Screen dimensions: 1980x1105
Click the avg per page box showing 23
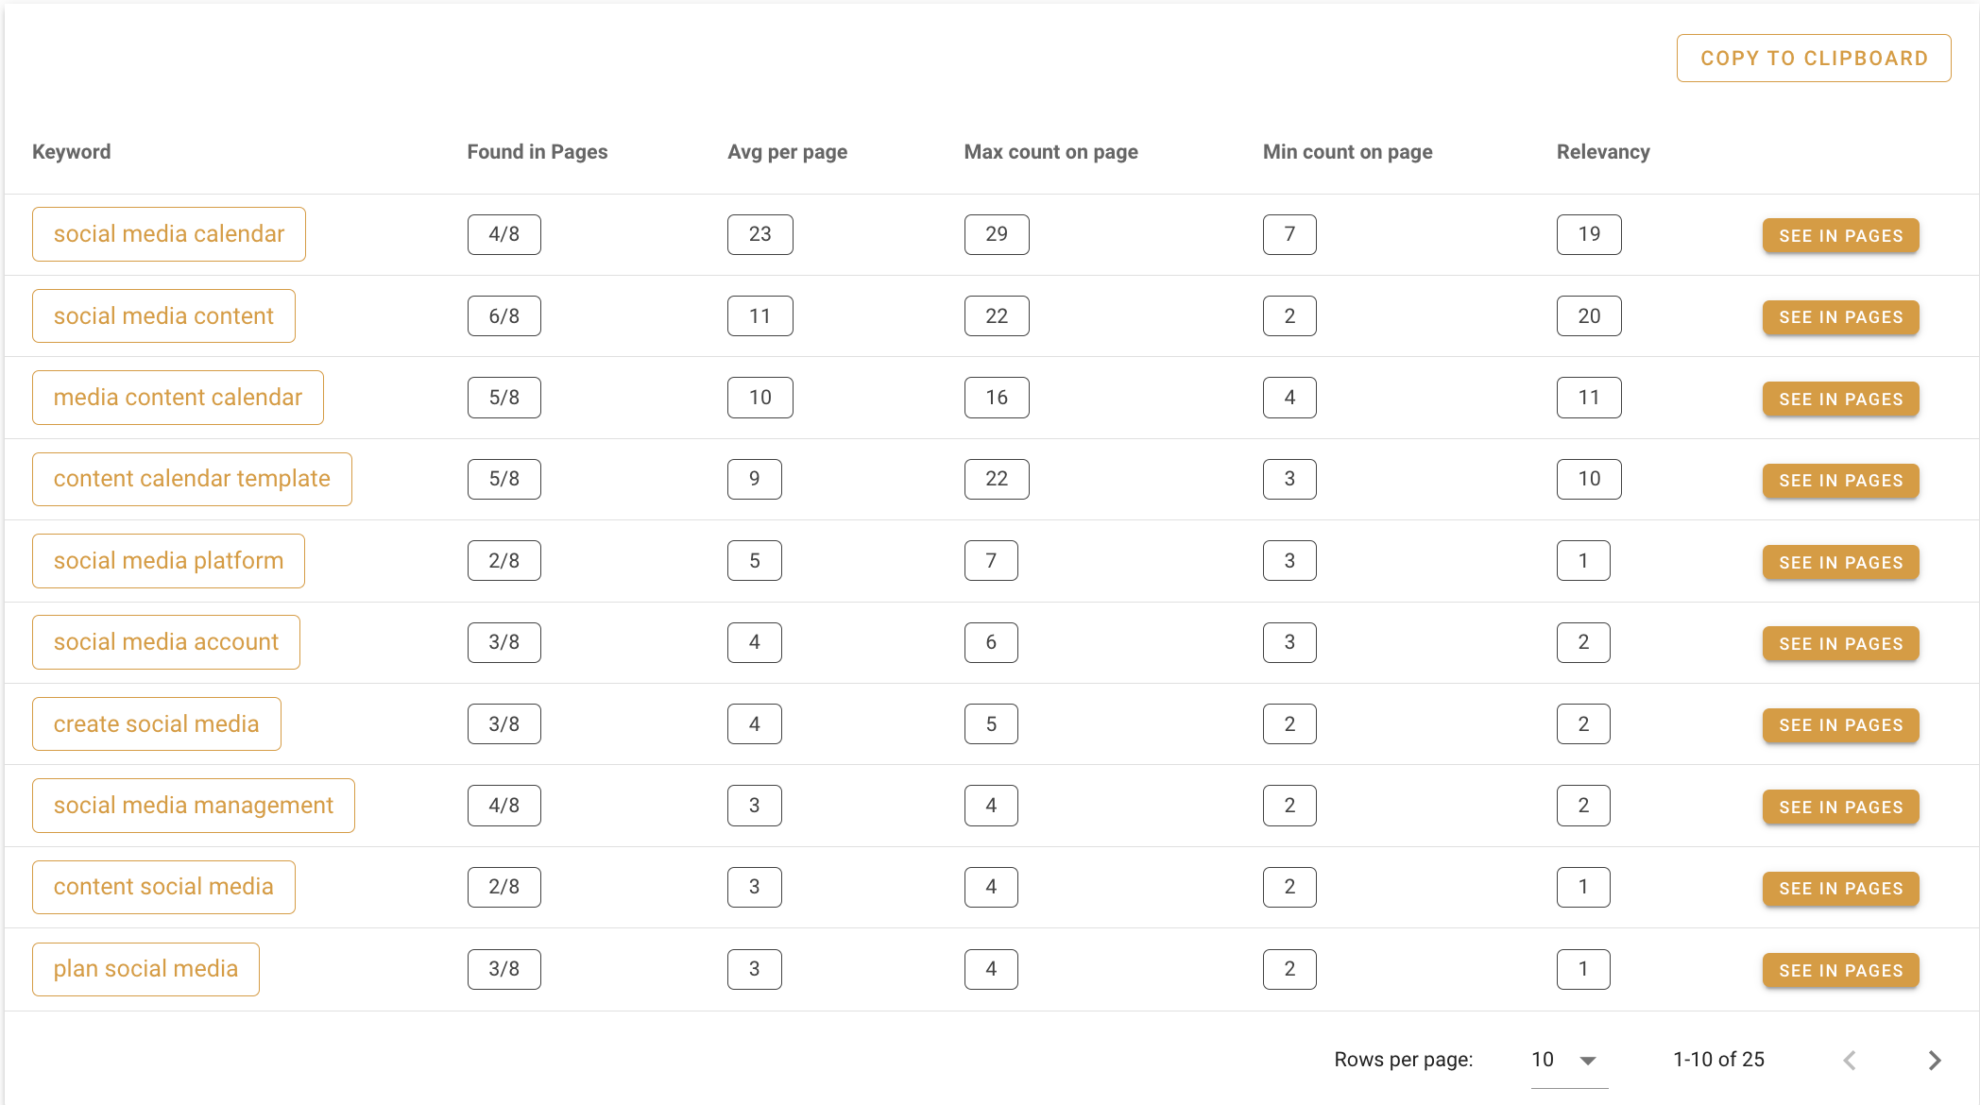tap(760, 234)
